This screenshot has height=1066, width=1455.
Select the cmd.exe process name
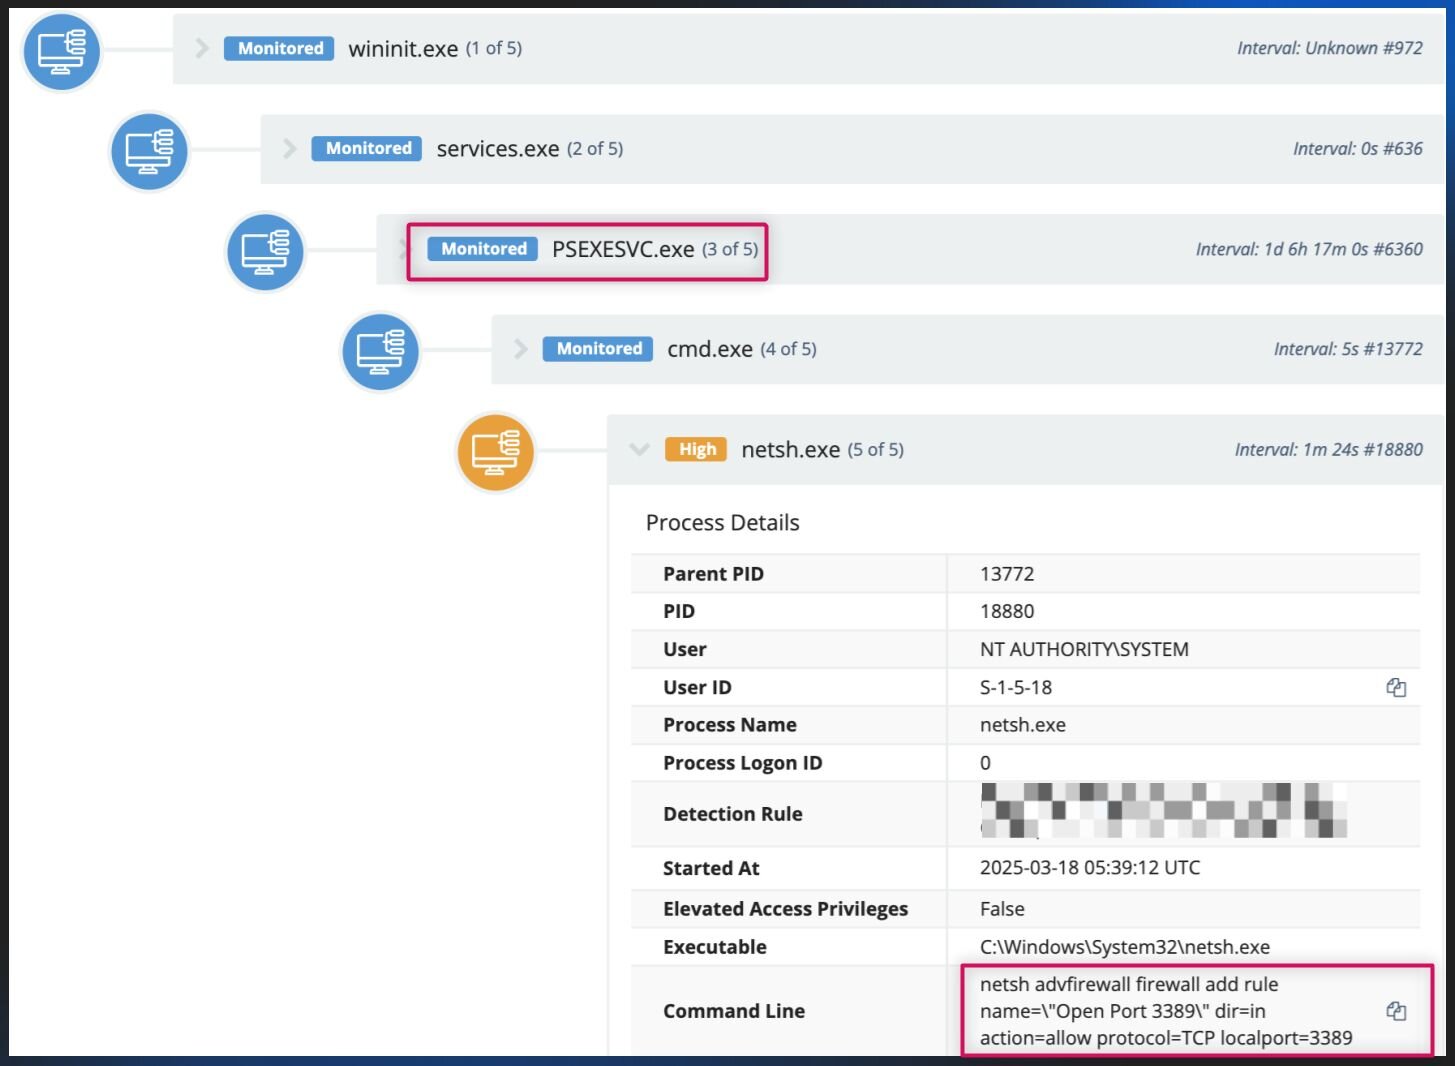(x=710, y=349)
